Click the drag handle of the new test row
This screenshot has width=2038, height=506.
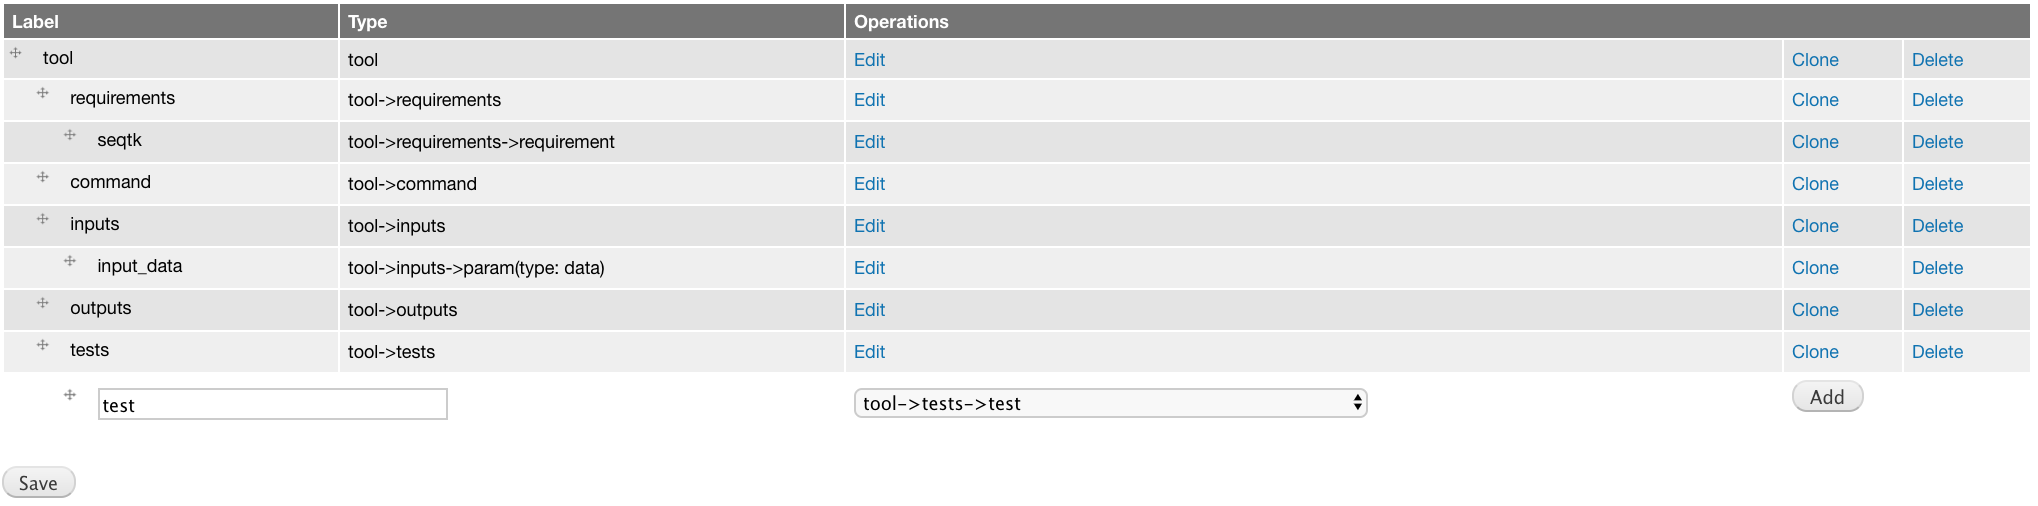[x=70, y=395]
